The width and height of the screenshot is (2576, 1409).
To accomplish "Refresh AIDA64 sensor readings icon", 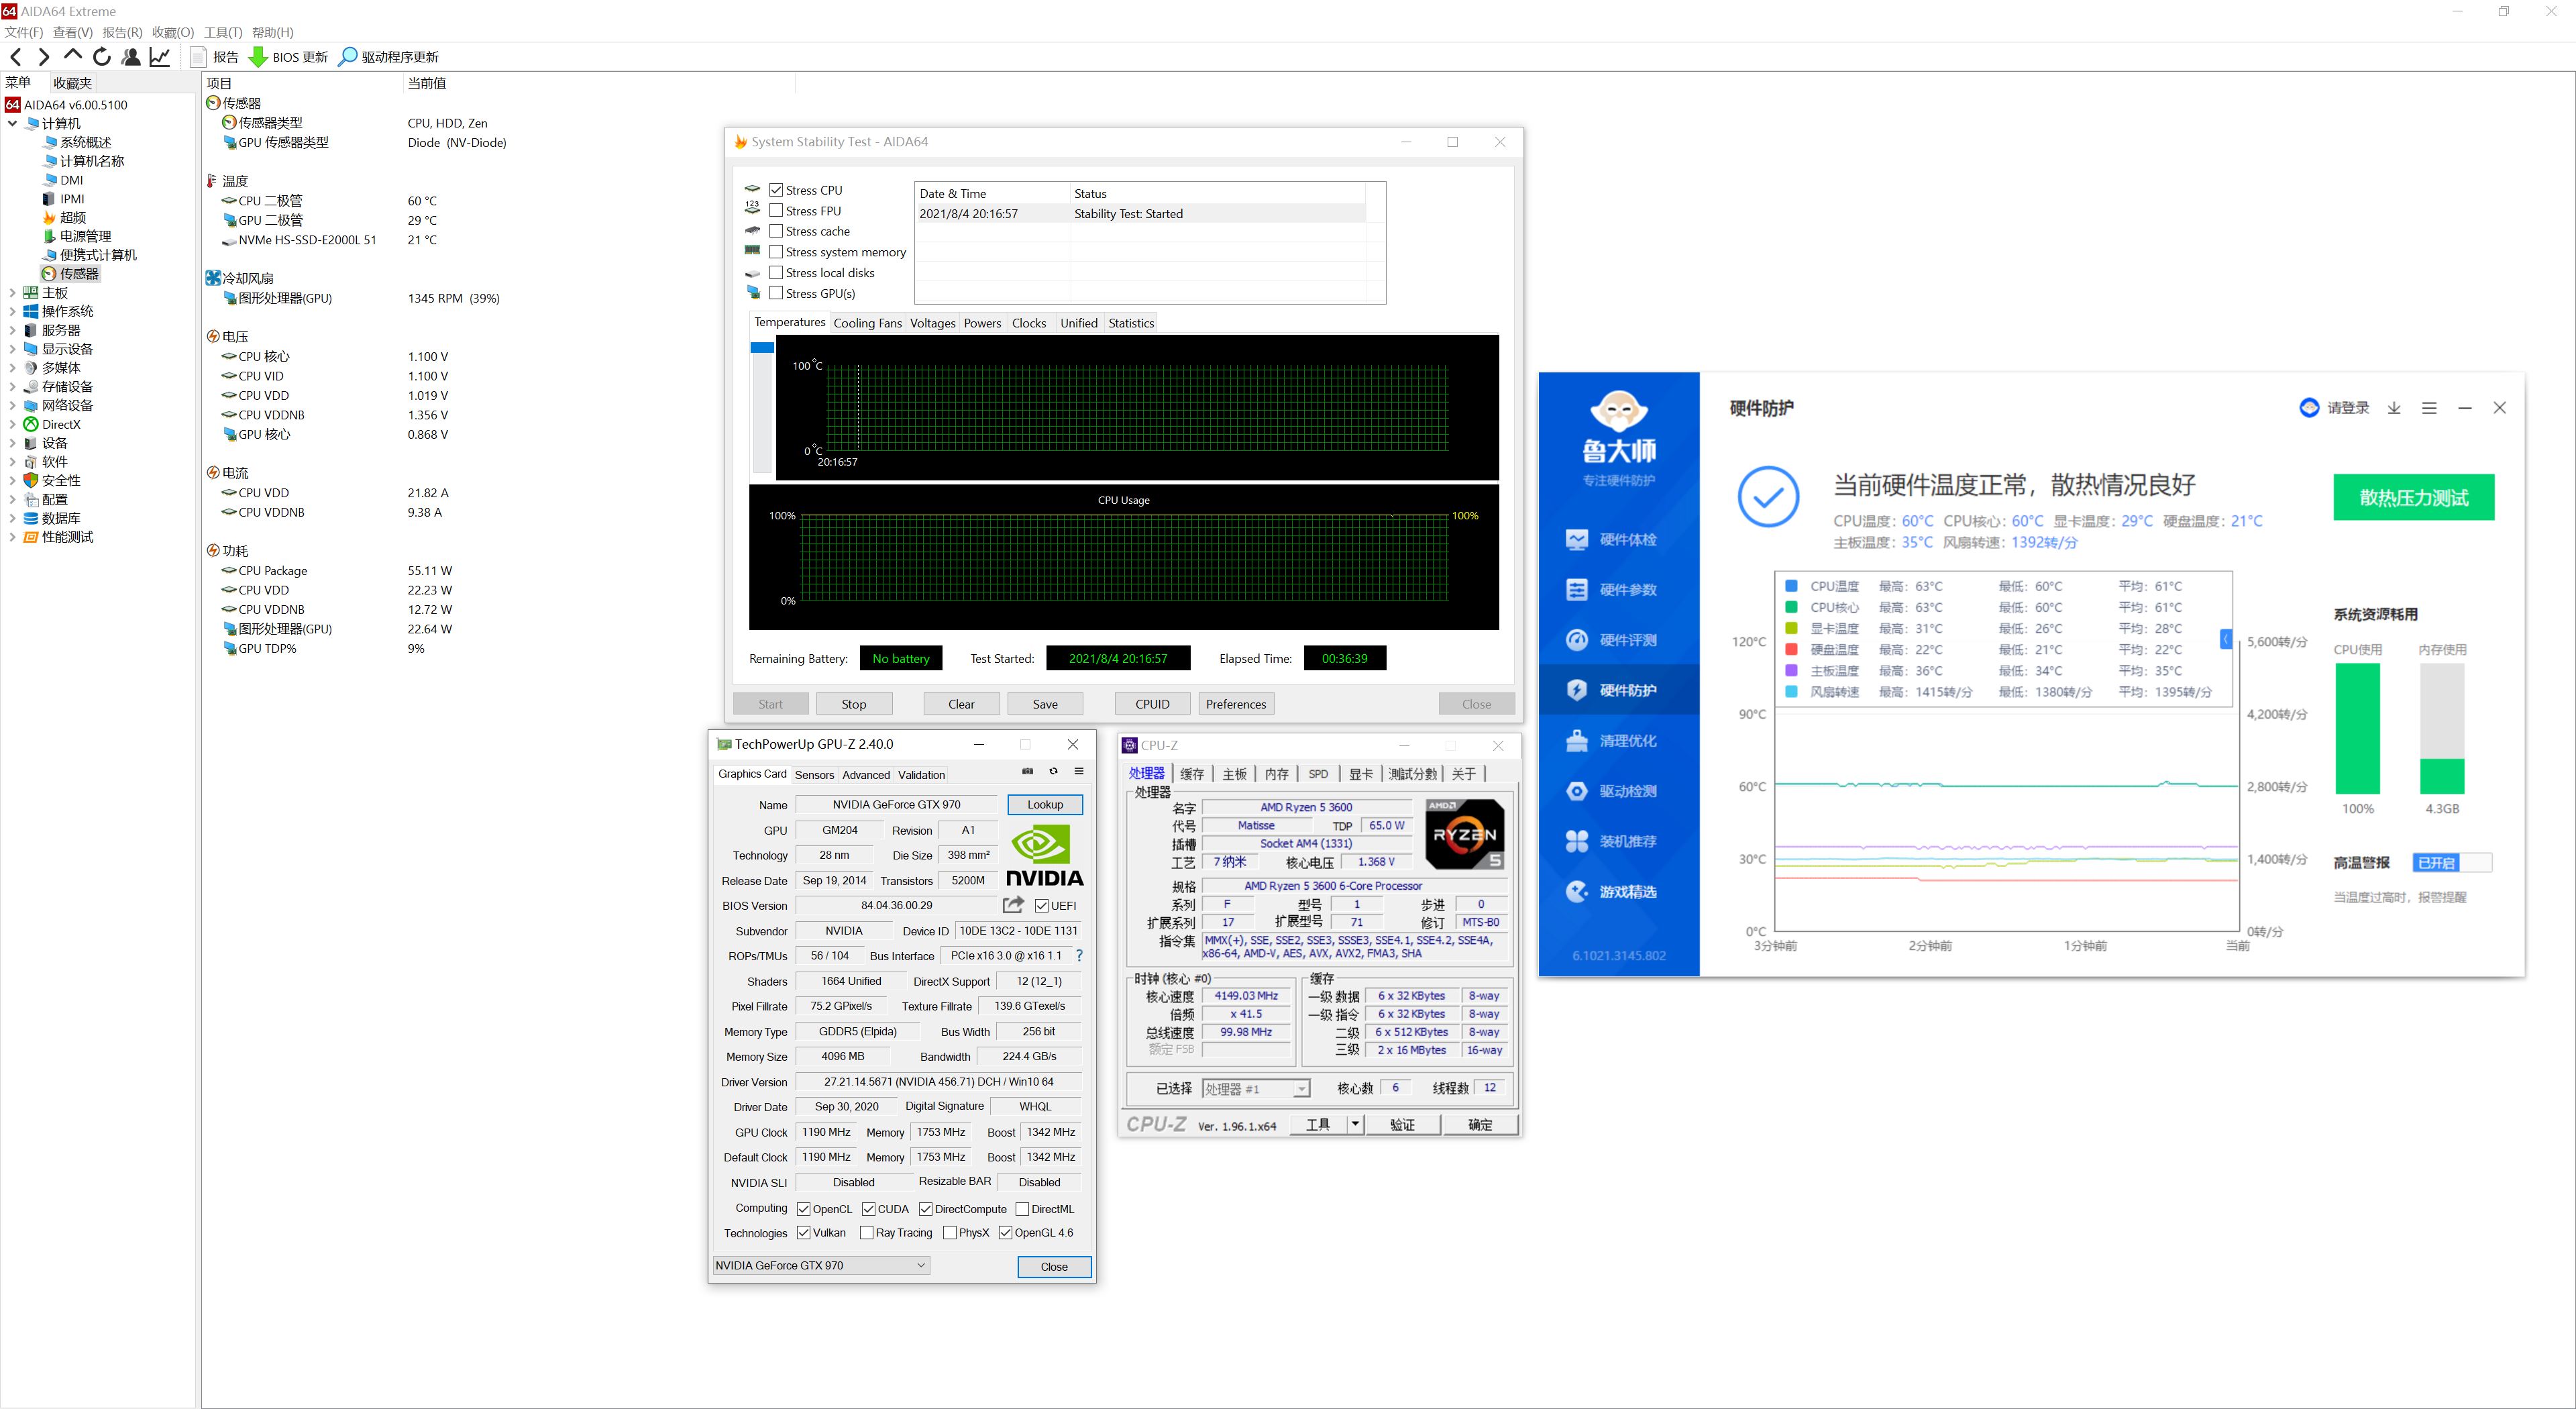I will [x=101, y=57].
